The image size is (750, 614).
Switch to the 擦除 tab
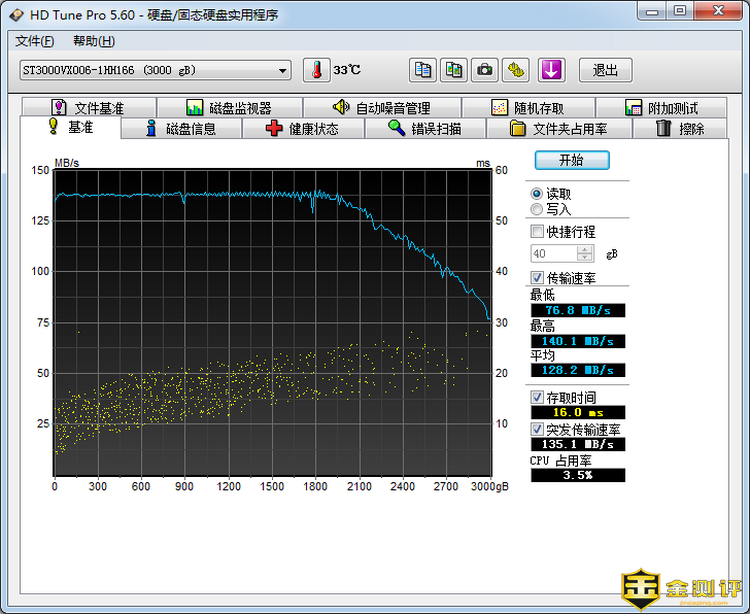680,129
